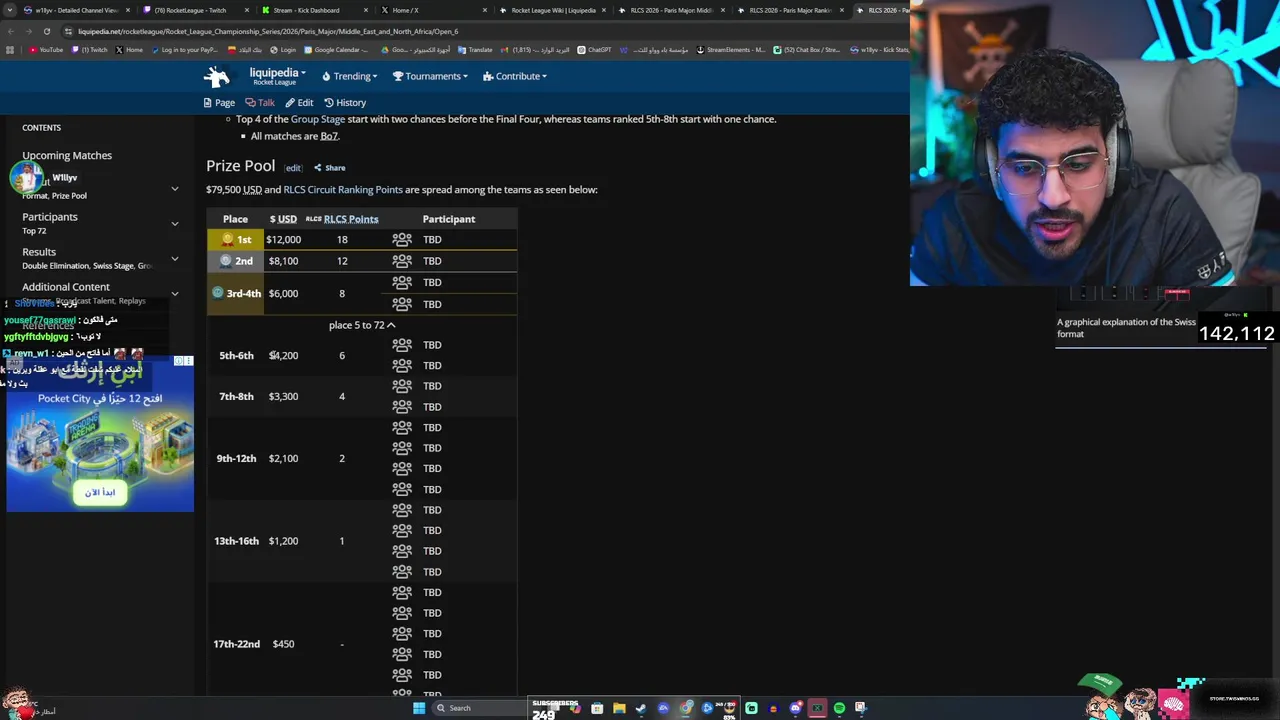Click the 9th-12th place cell
Screen dimensions: 1280x720
coord(236,458)
